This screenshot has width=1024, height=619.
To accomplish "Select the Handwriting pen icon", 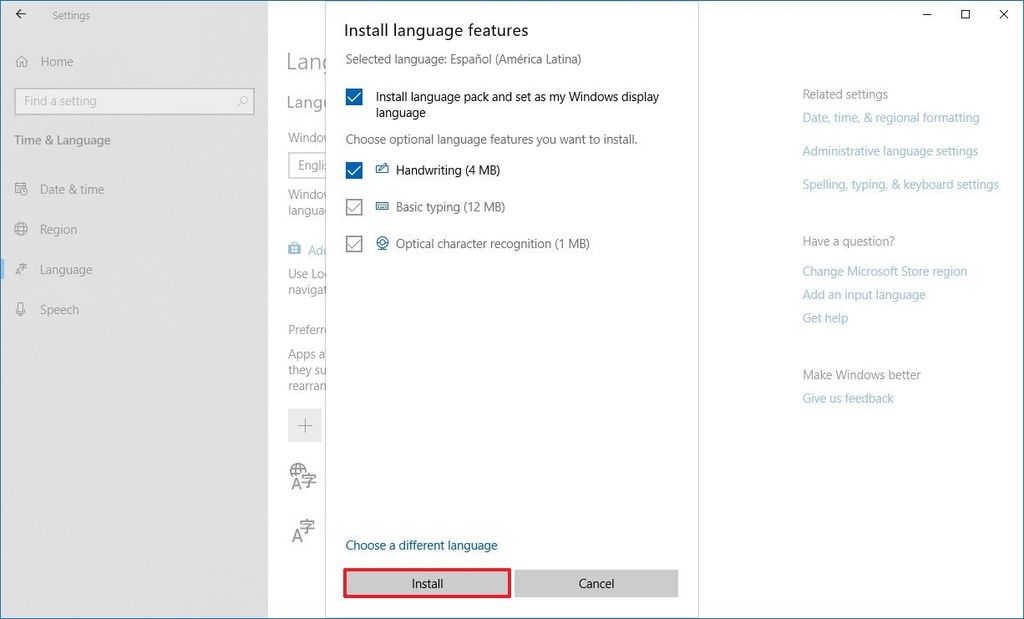I will (x=381, y=170).
